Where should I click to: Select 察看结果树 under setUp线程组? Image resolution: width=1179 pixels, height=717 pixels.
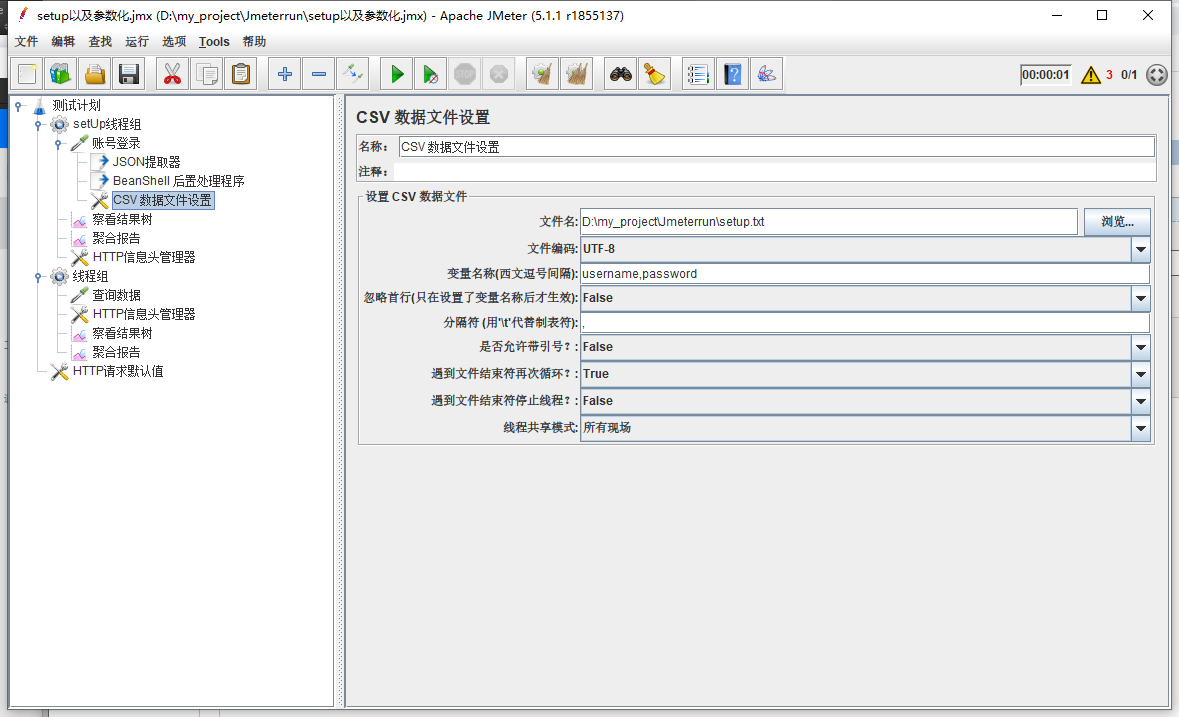122,219
